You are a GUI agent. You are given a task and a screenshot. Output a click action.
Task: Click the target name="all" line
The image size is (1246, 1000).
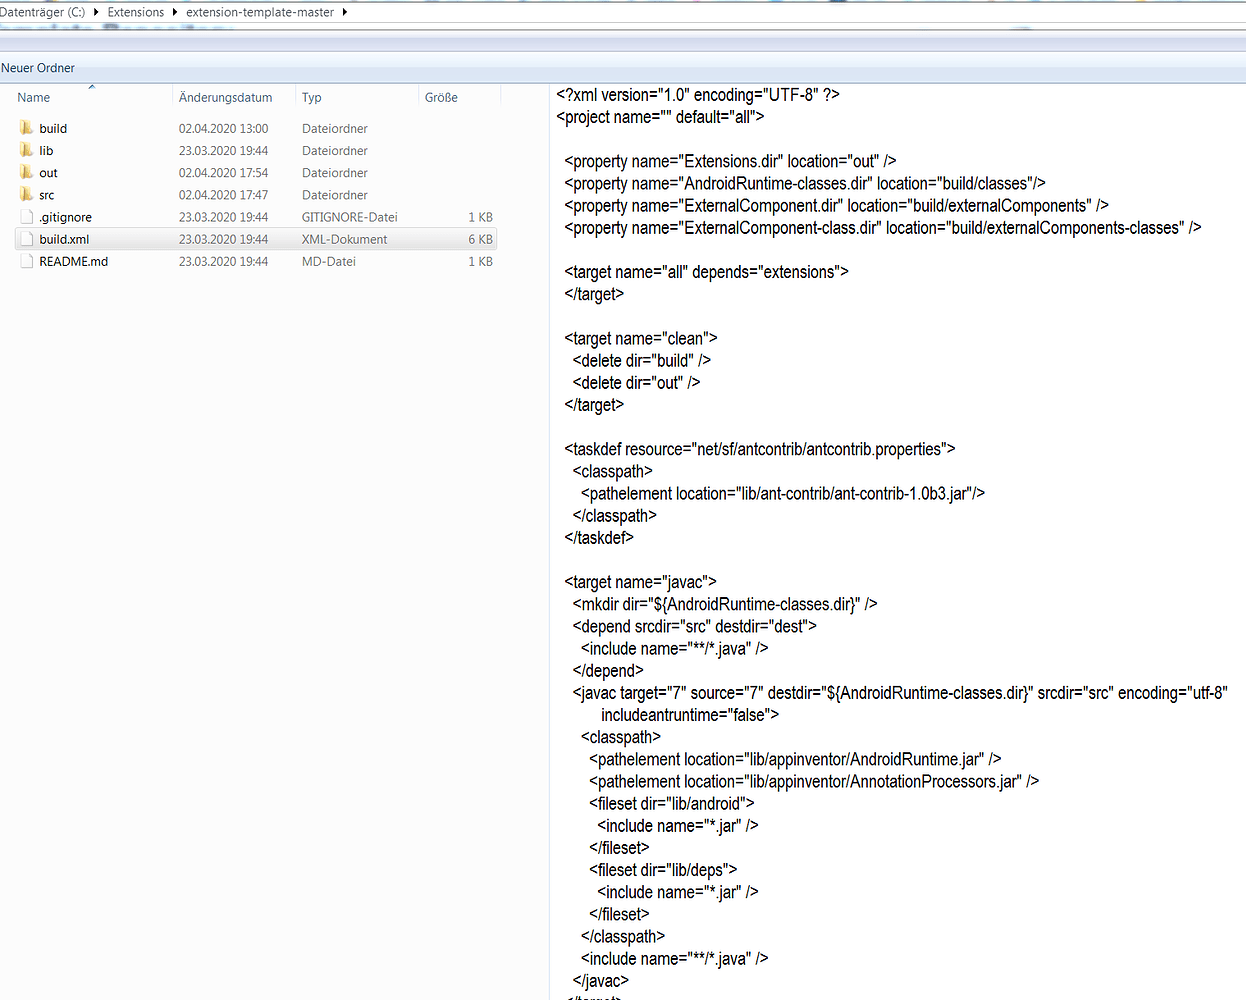[706, 272]
